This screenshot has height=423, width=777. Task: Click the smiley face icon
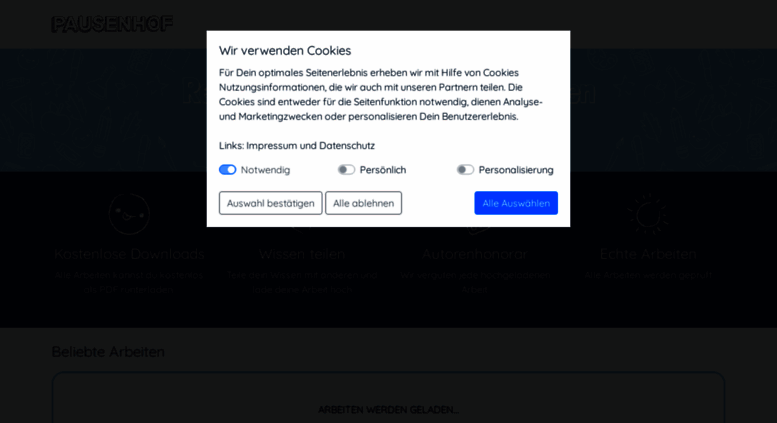[x=129, y=214]
